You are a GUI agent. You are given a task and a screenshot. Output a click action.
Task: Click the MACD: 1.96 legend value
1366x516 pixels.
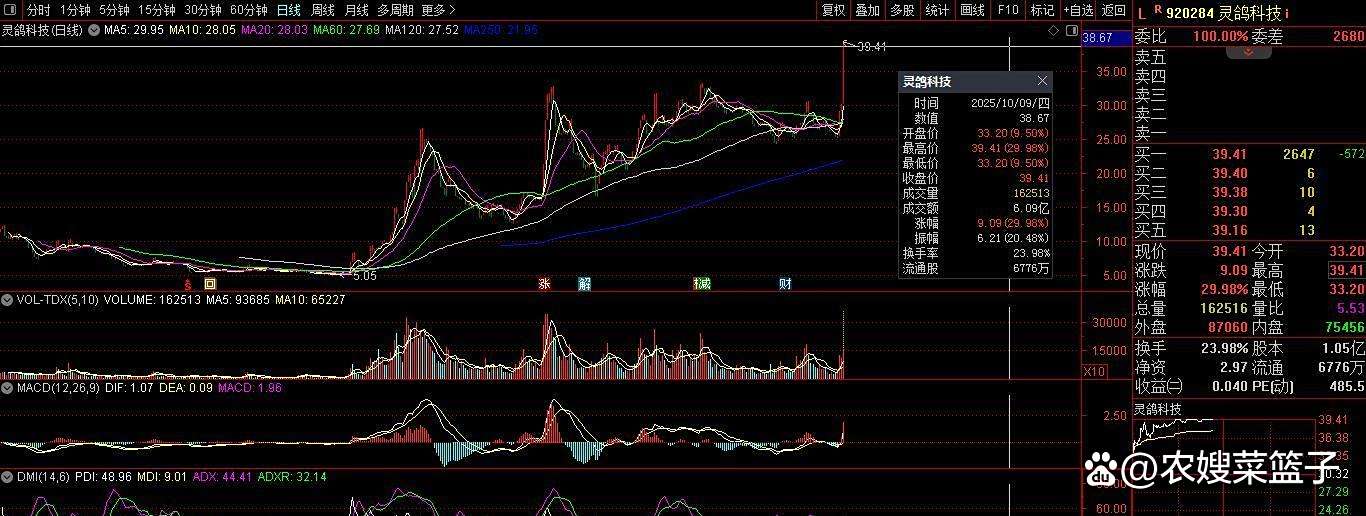click(x=250, y=386)
